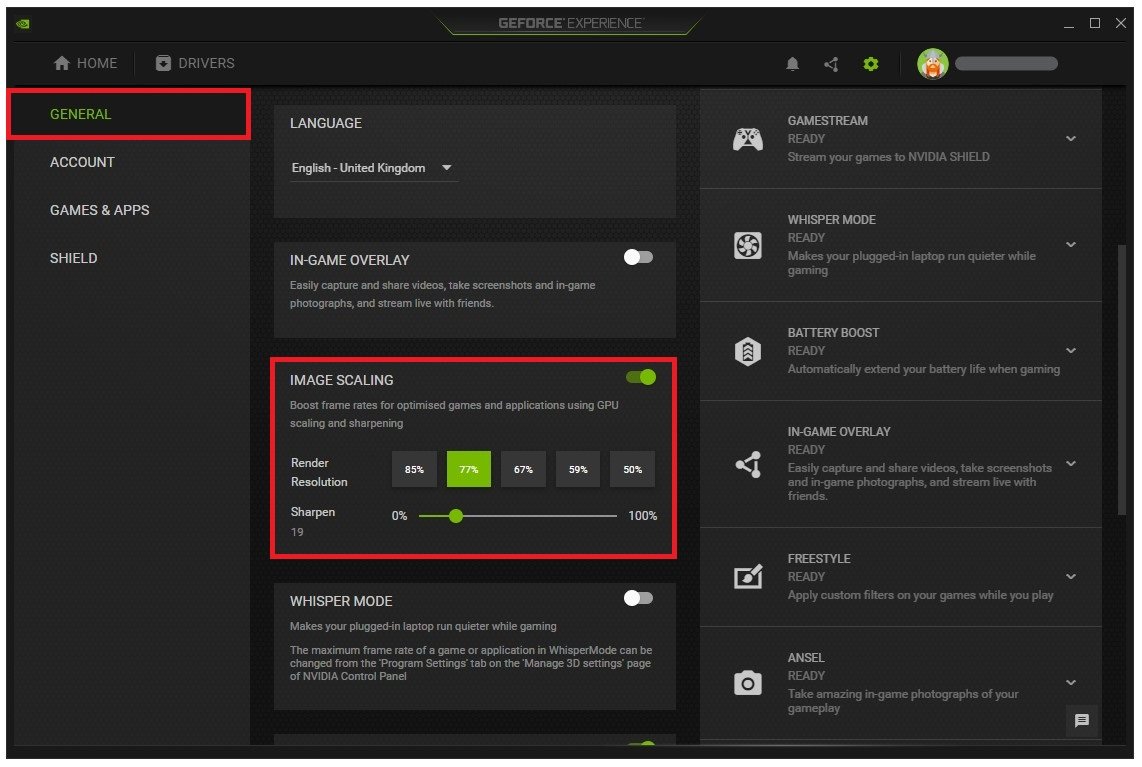
Task: Click the Freestyle filter icon
Action: point(748,577)
